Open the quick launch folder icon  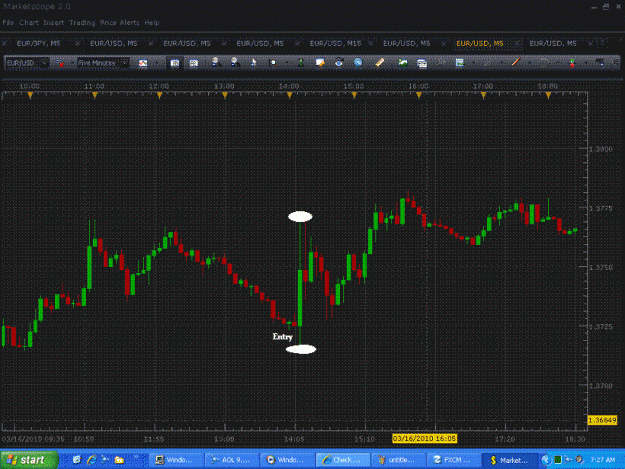(x=119, y=460)
